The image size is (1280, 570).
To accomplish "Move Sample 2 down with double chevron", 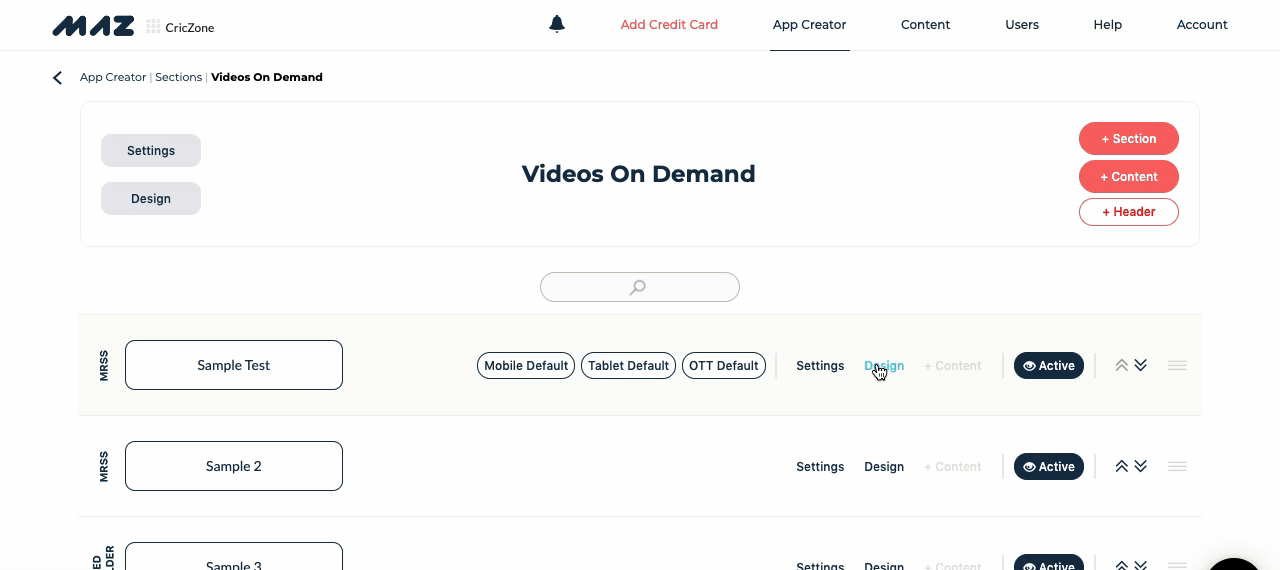I will point(1141,466).
